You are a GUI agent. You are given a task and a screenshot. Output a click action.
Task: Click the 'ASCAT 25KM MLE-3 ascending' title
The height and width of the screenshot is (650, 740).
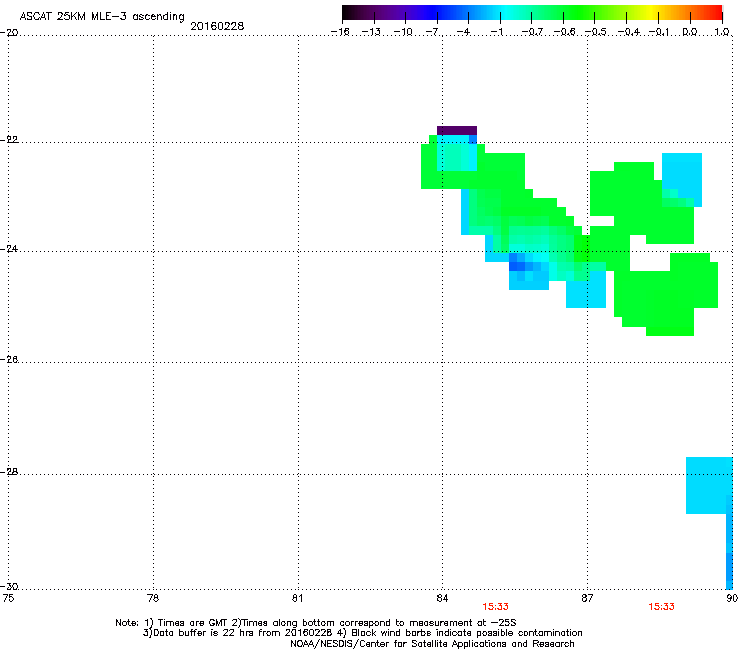point(102,16)
